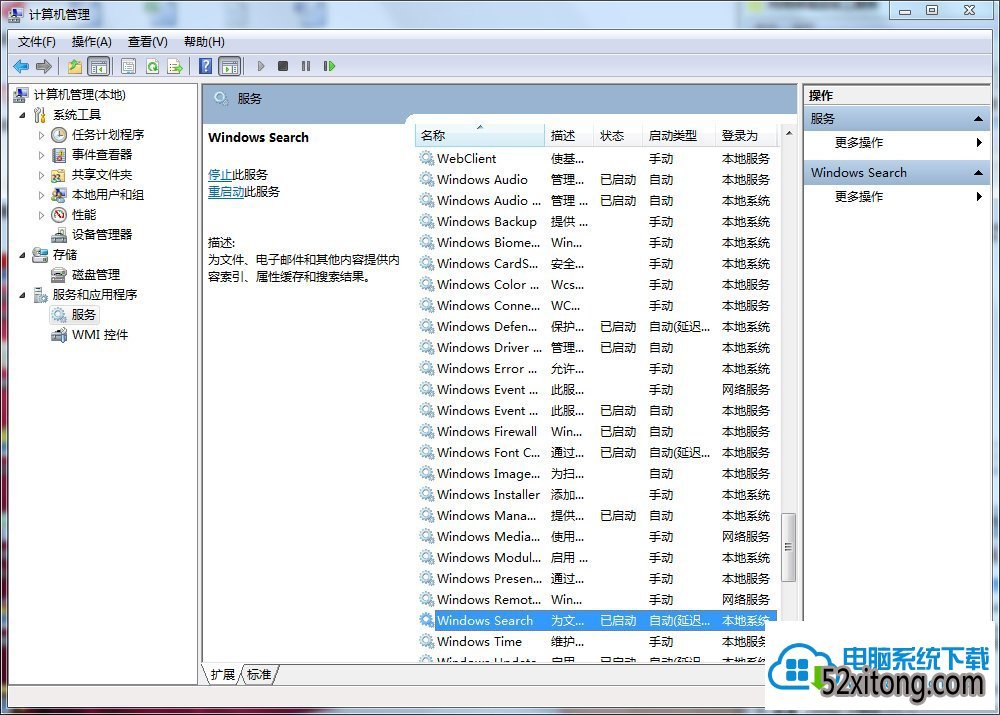Sort by the 登录为 column header
1000x715 pixels.
coord(746,136)
